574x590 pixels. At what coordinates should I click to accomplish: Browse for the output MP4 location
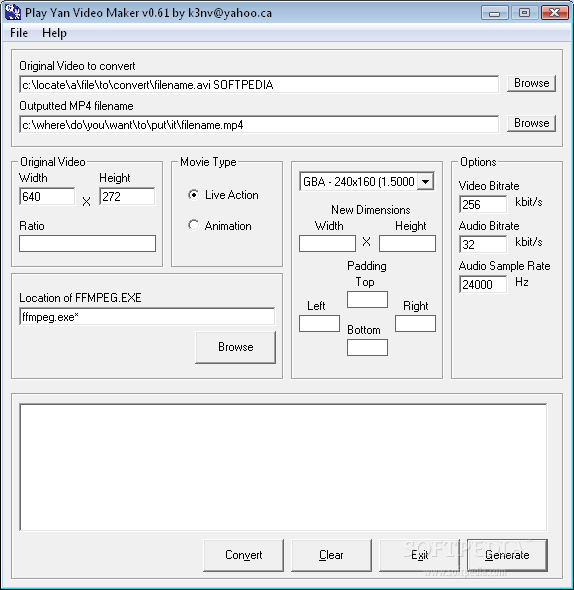pyautogui.click(x=531, y=123)
